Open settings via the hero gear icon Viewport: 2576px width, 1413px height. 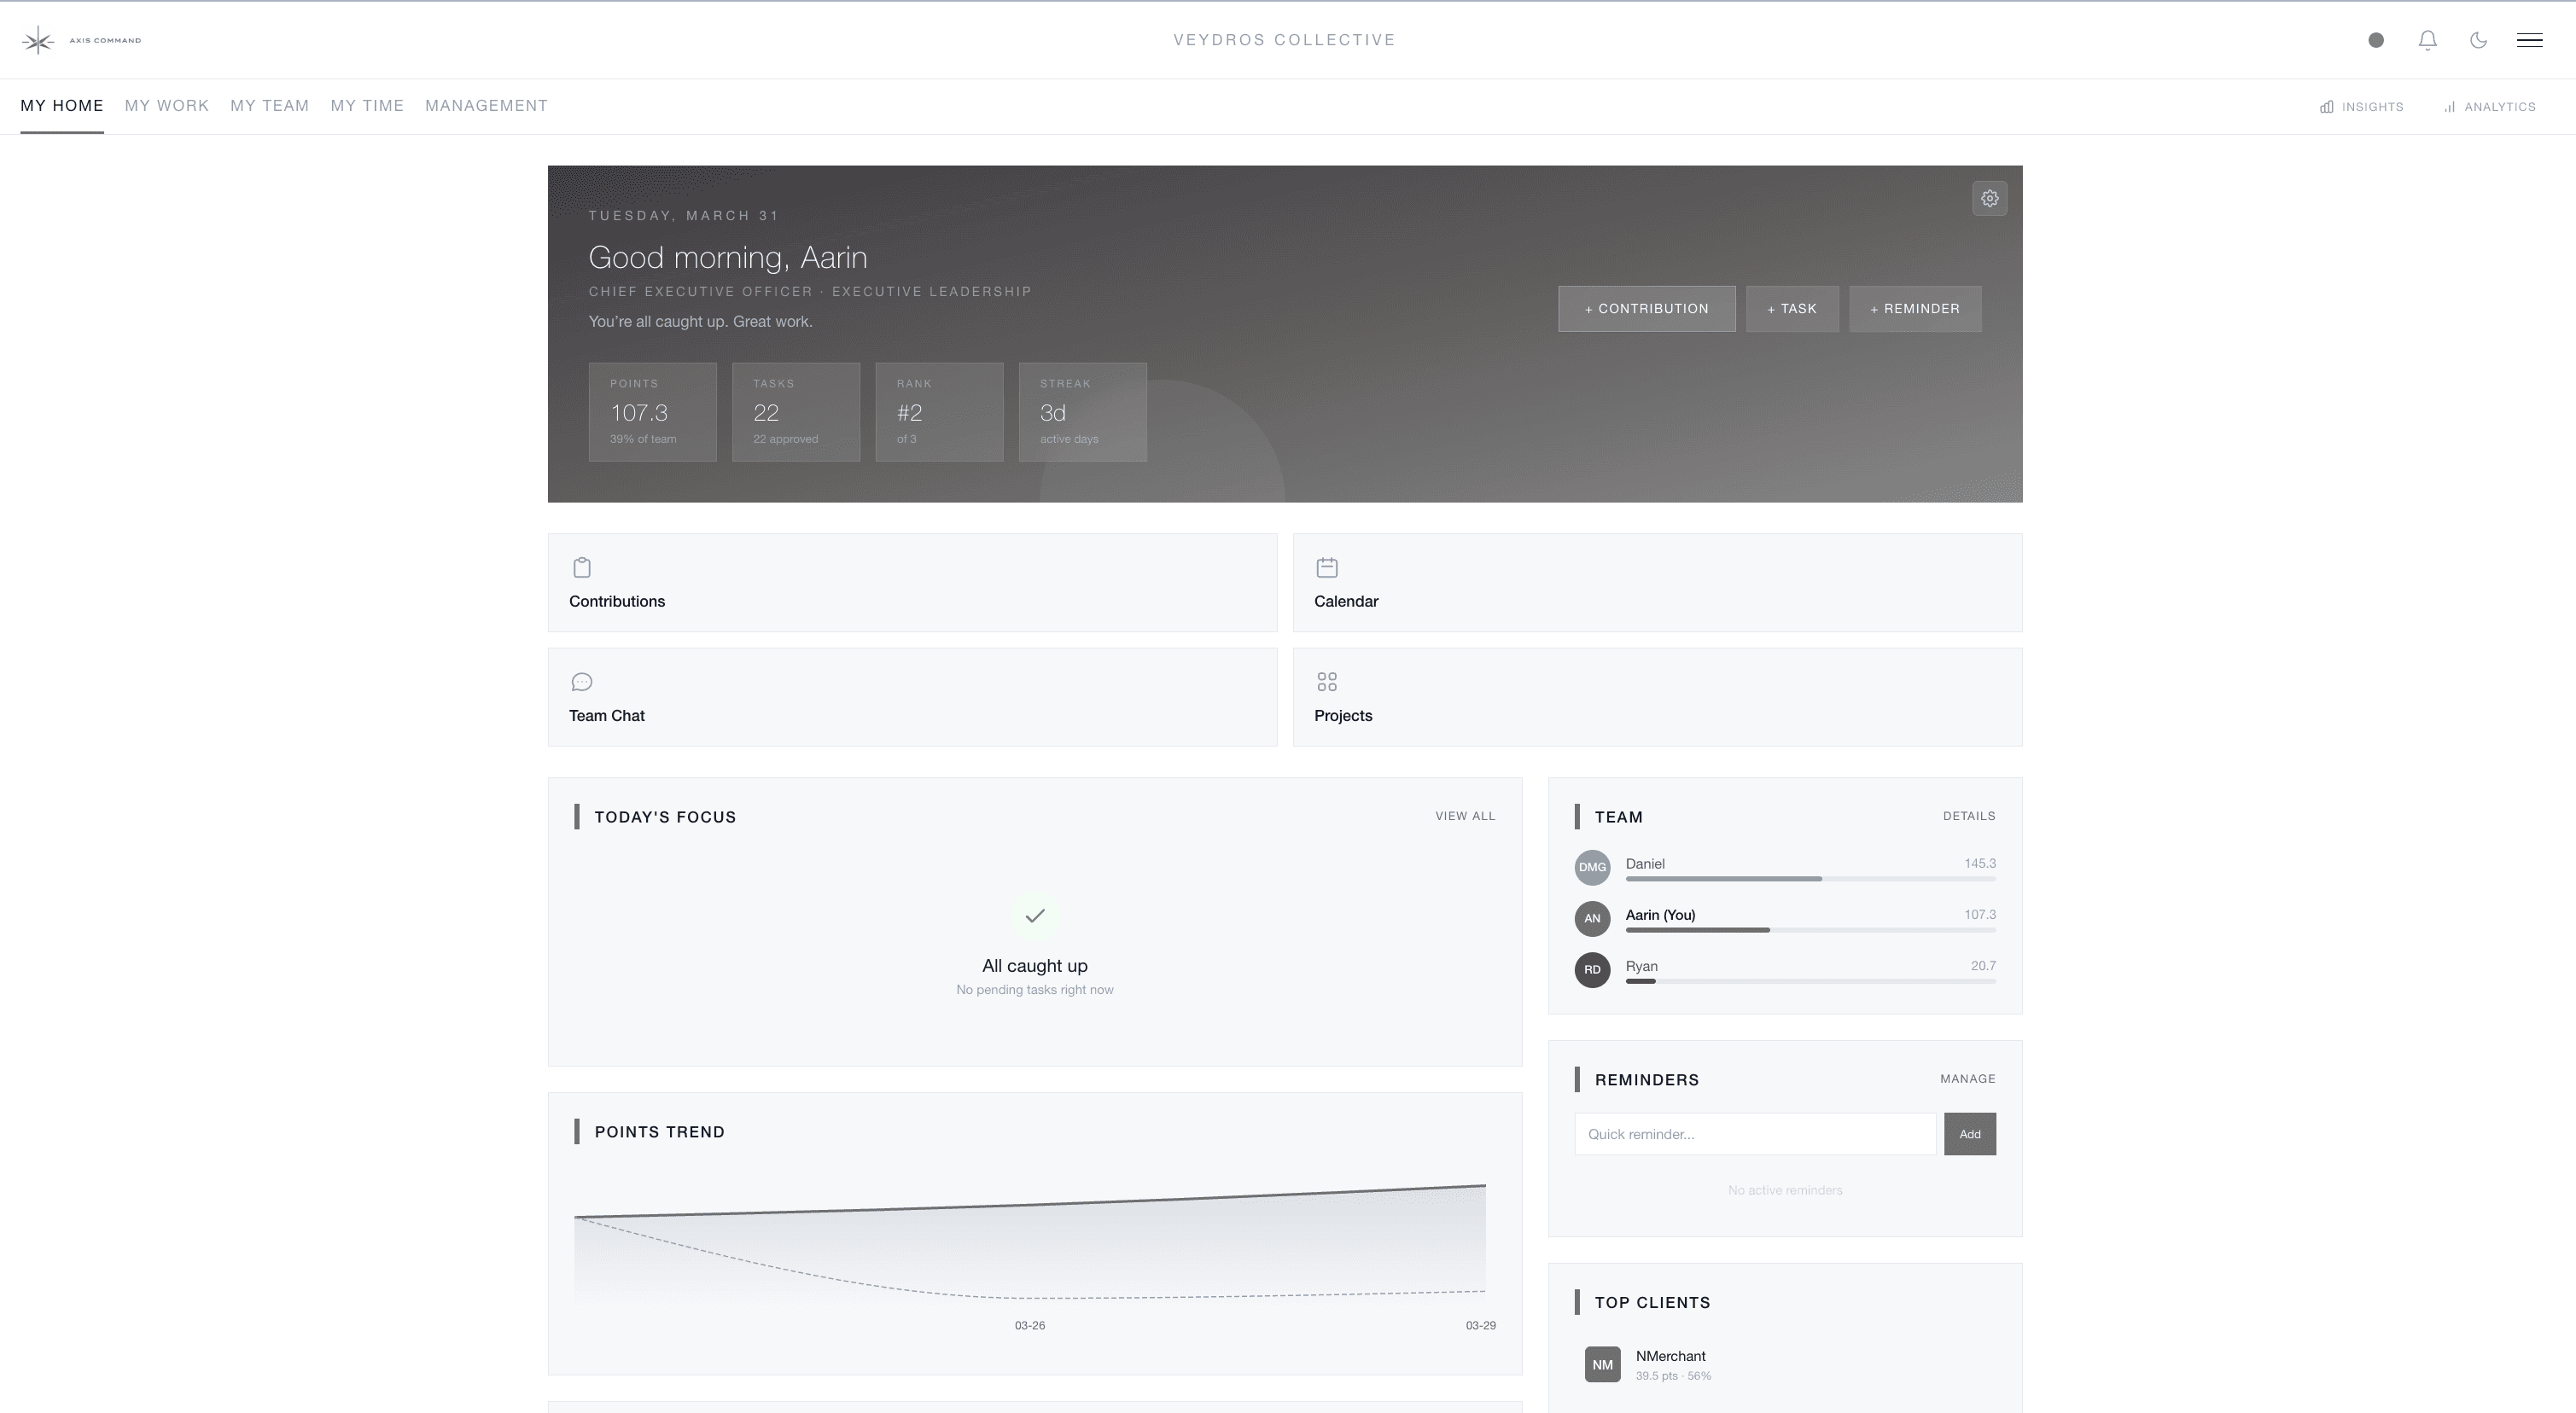(x=1989, y=198)
